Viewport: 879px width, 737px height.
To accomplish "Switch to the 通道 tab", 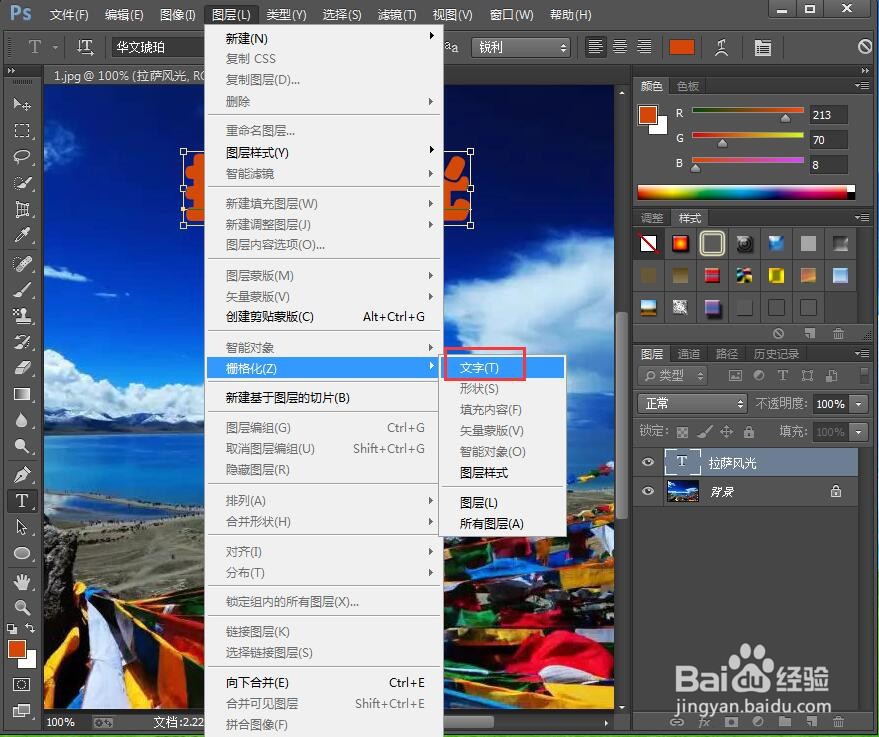I will tap(688, 352).
